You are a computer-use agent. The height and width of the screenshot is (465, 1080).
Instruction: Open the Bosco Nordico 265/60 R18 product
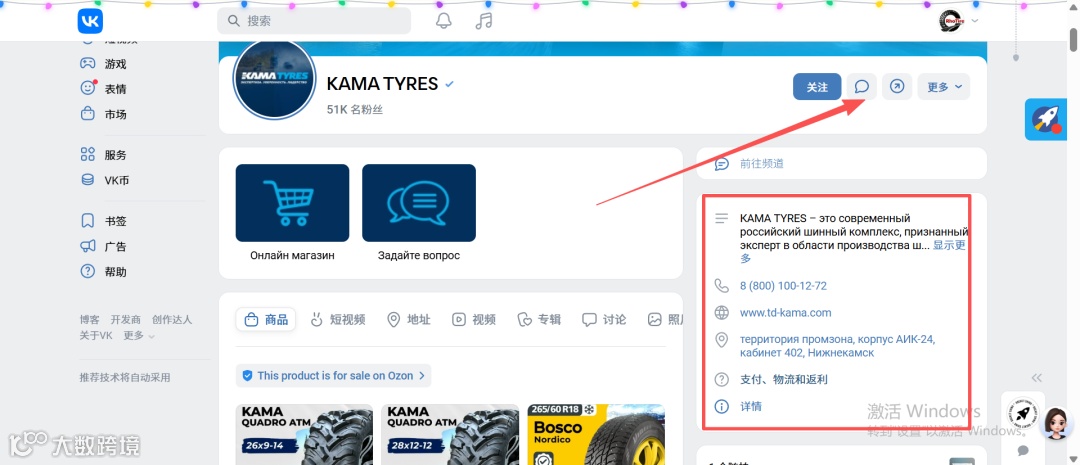[x=596, y=434]
